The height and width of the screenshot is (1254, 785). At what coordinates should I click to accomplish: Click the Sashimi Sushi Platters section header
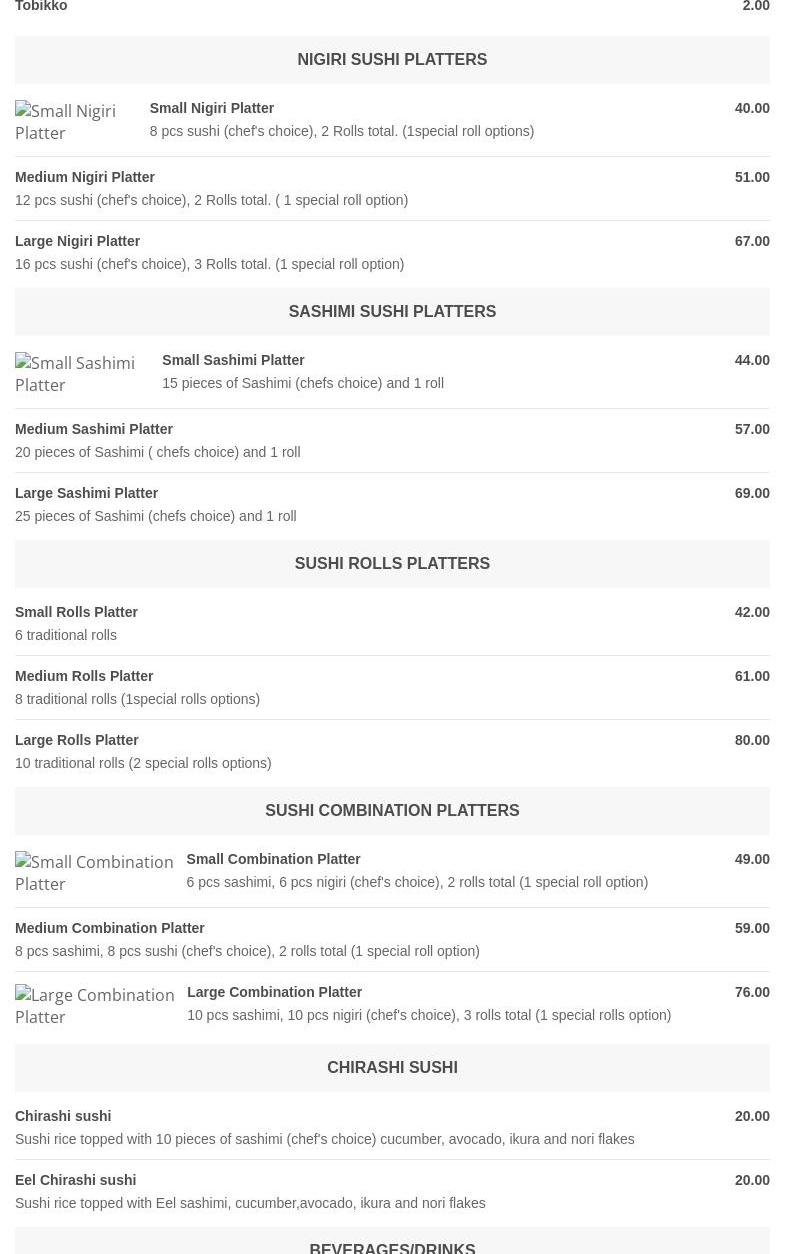392,312
